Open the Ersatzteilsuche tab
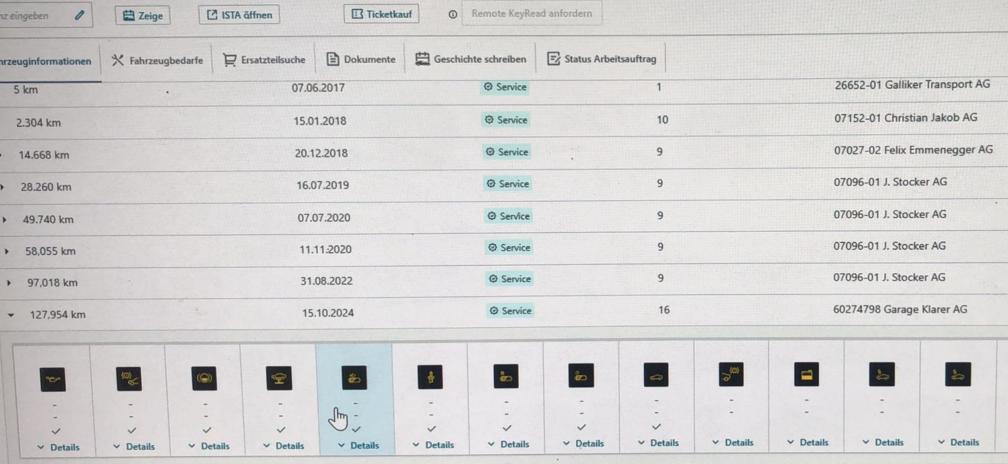This screenshot has width=1008, height=464. [x=264, y=60]
